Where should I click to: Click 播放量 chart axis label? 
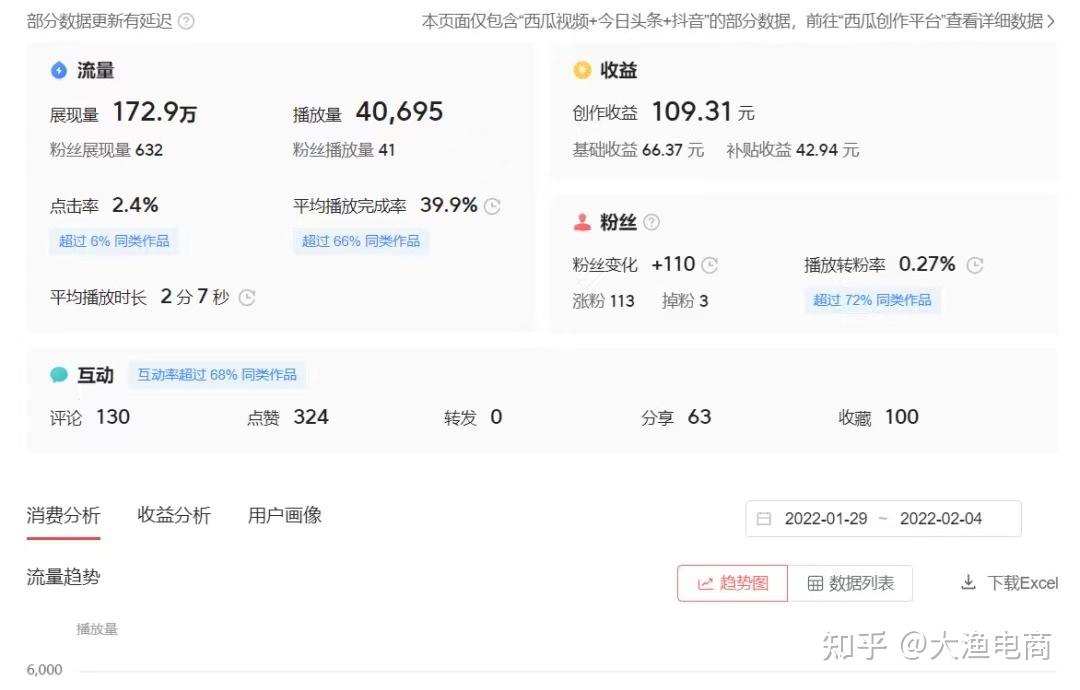point(97,629)
